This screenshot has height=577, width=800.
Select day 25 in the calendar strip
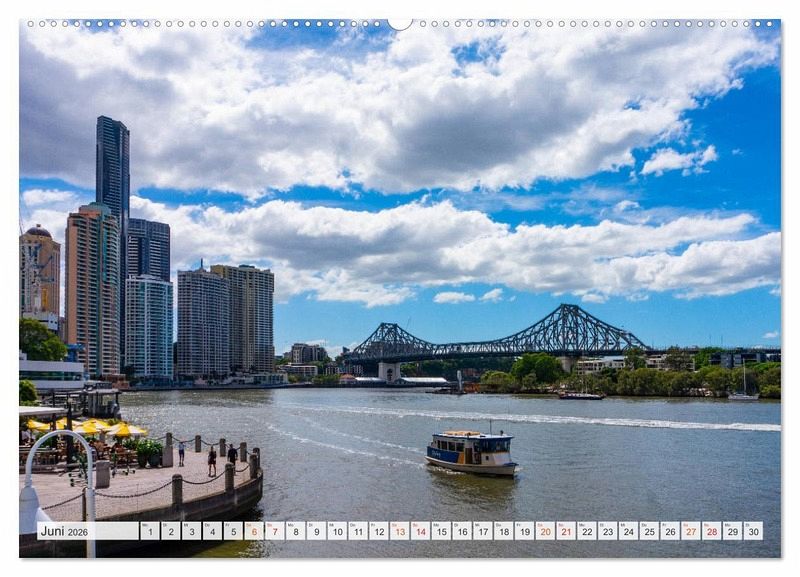[x=649, y=531]
